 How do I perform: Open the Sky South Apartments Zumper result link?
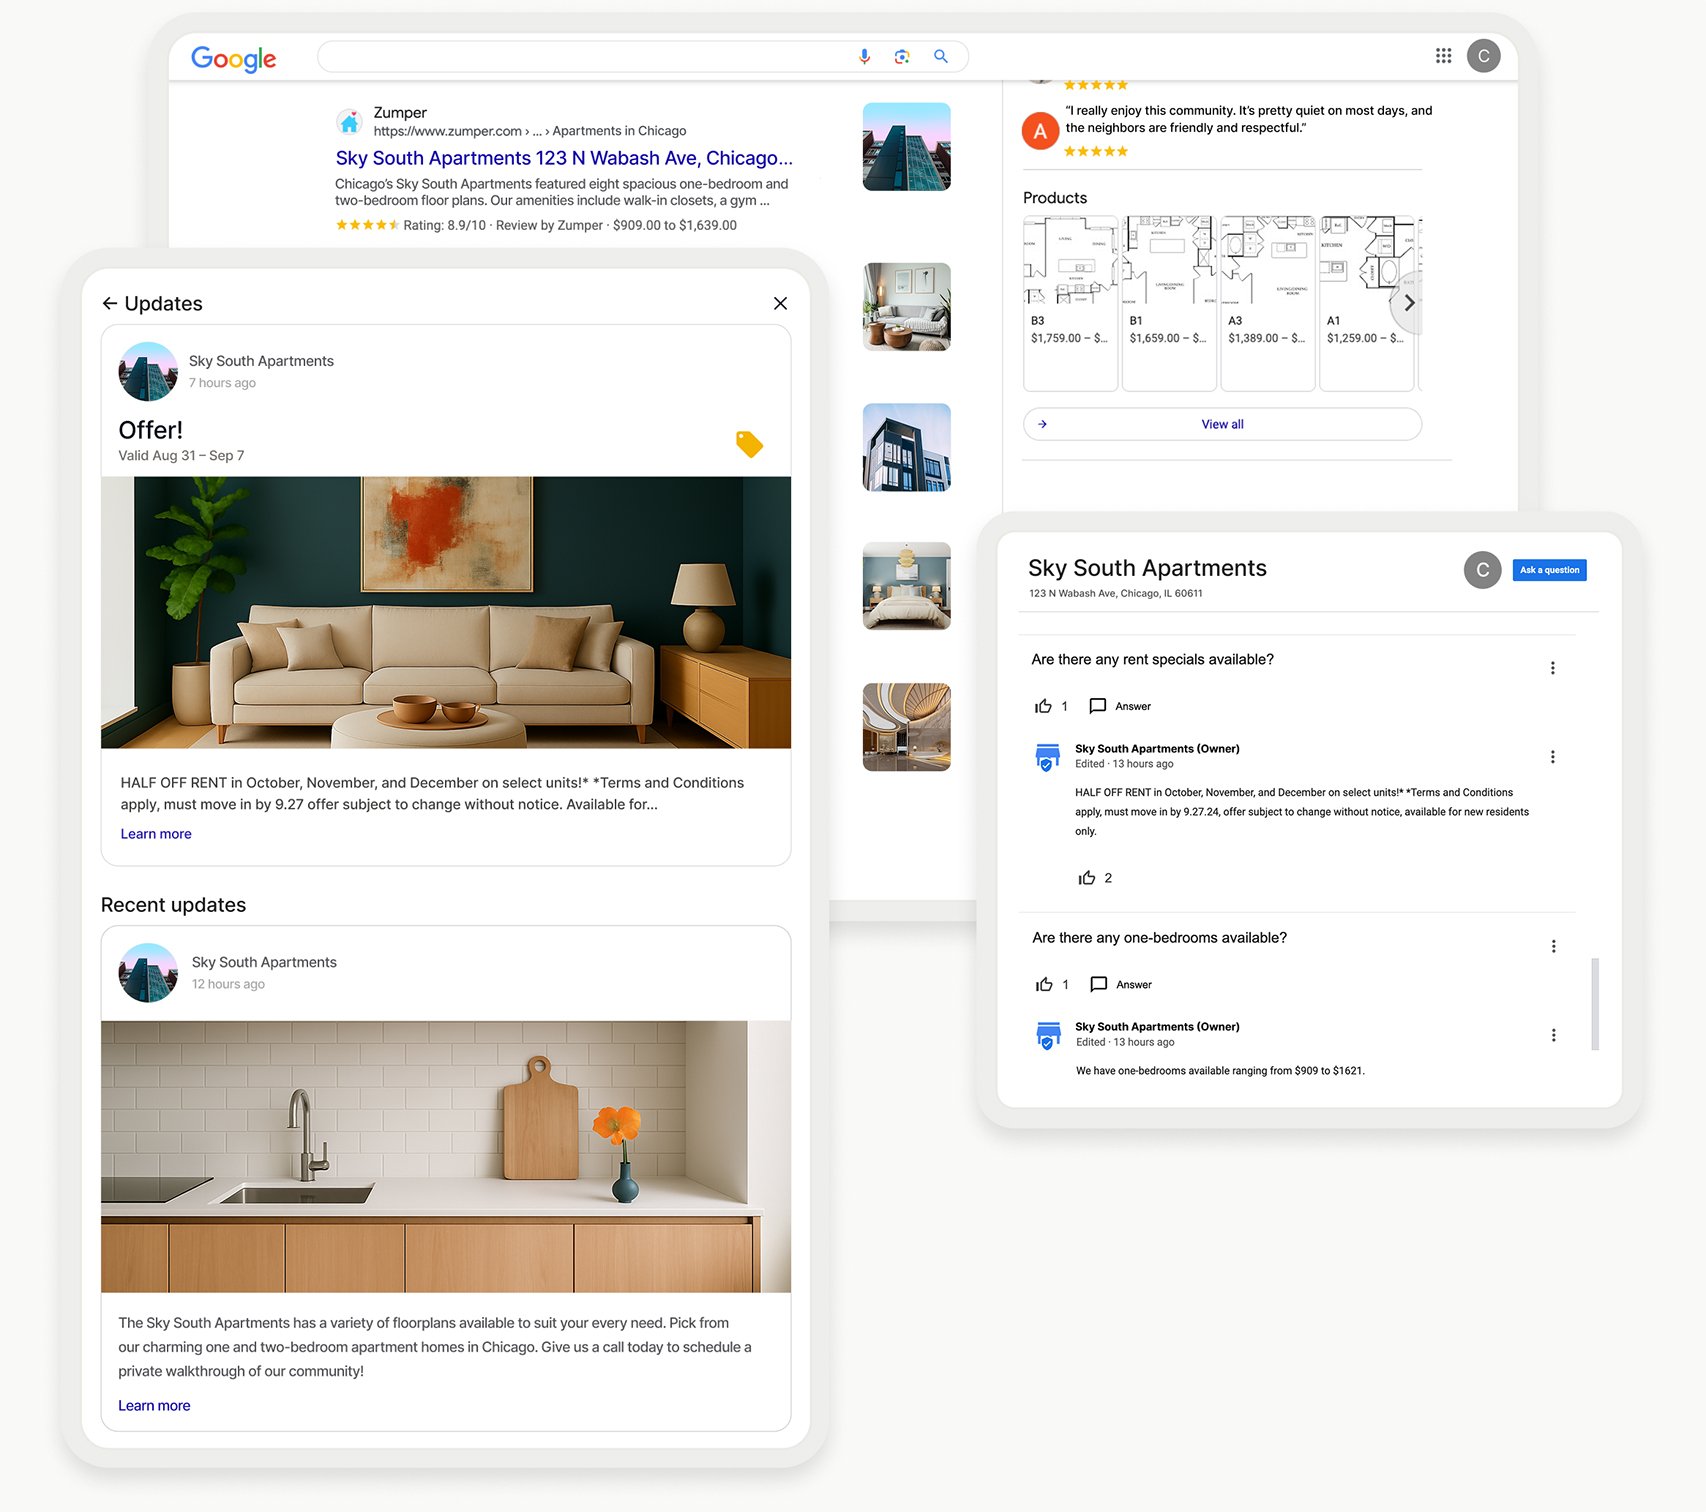click(x=564, y=158)
